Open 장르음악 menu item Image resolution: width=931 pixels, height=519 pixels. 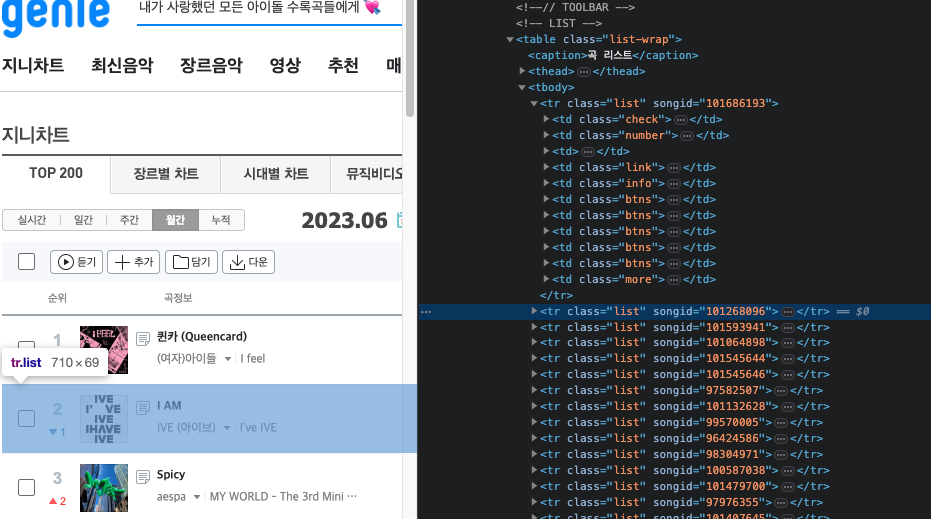point(211,65)
